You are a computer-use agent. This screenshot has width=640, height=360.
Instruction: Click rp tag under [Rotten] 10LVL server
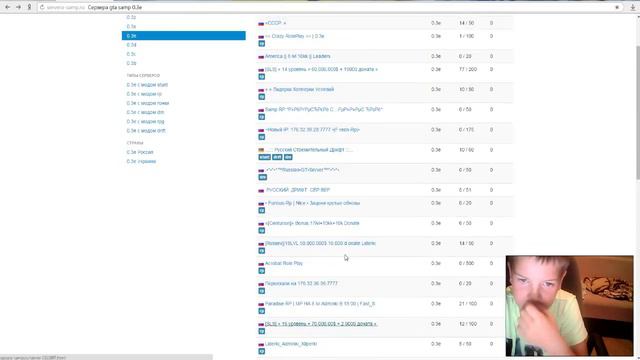point(262,251)
